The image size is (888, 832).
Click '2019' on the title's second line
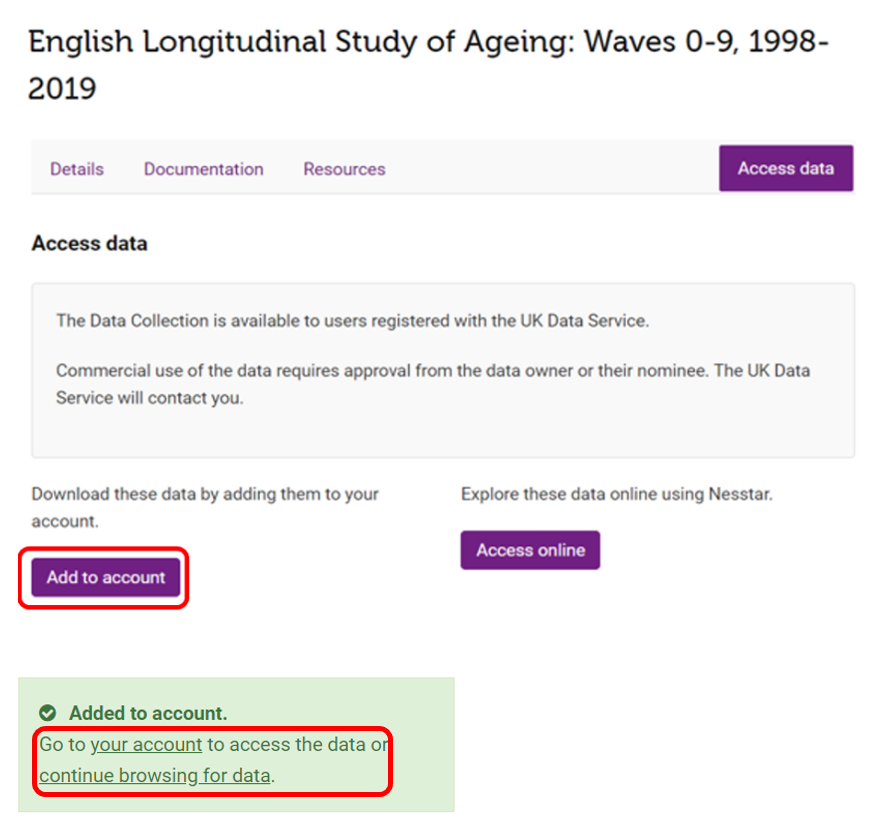62,89
